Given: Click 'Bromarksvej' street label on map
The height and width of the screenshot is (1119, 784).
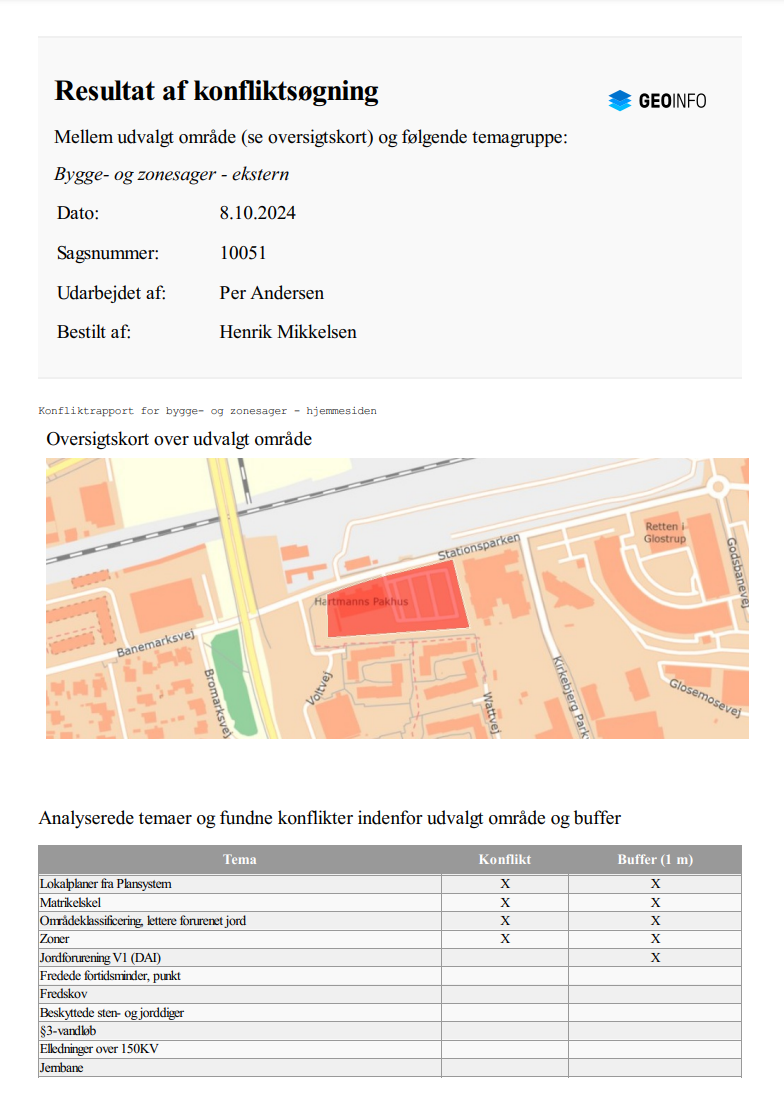Looking at the screenshot, I should click(217, 704).
